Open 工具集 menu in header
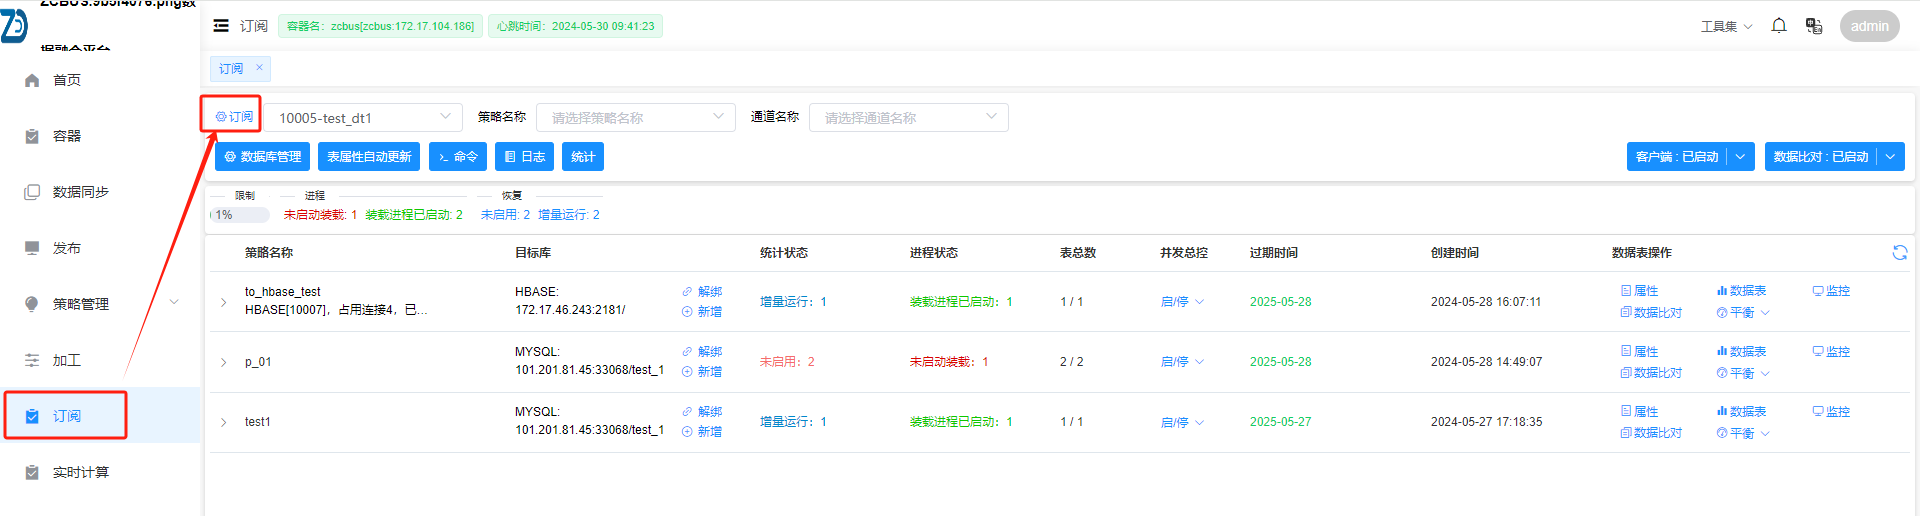This screenshot has height=516, width=1920. [1726, 26]
